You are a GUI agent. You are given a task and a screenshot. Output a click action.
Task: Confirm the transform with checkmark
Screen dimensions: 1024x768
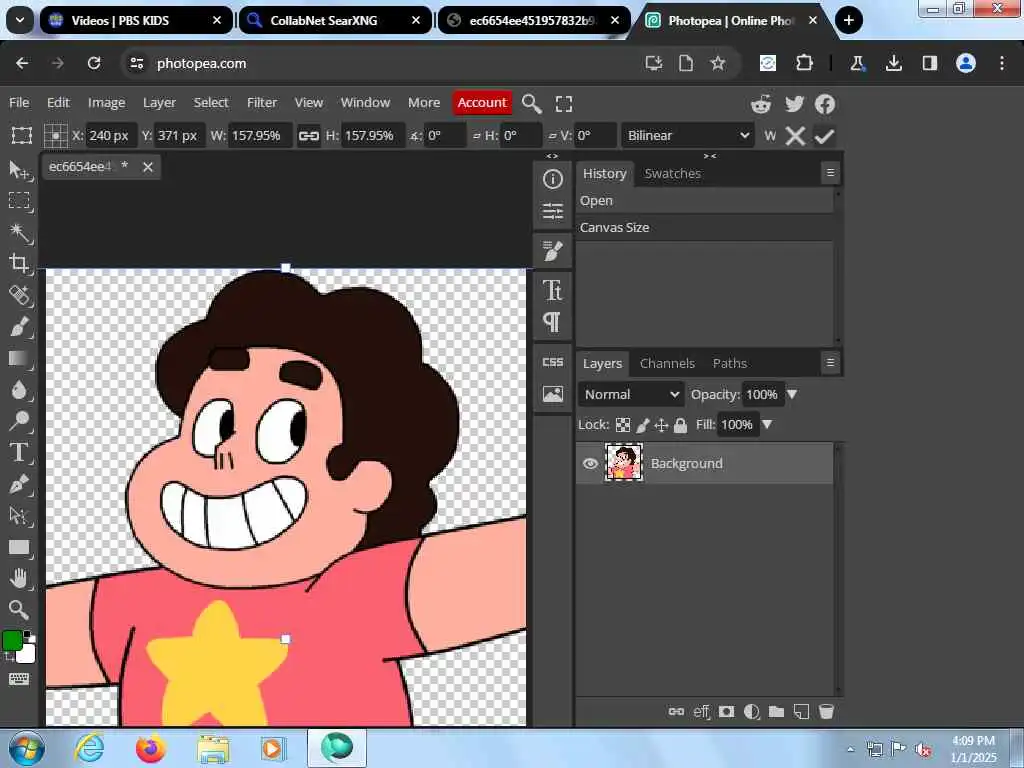pyautogui.click(x=824, y=136)
